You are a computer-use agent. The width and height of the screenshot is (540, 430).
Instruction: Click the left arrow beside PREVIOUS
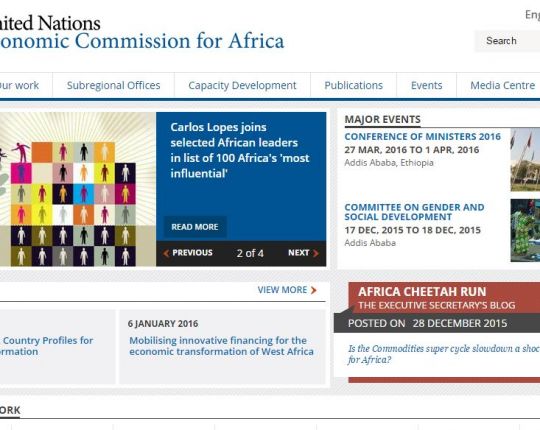[x=166, y=253]
